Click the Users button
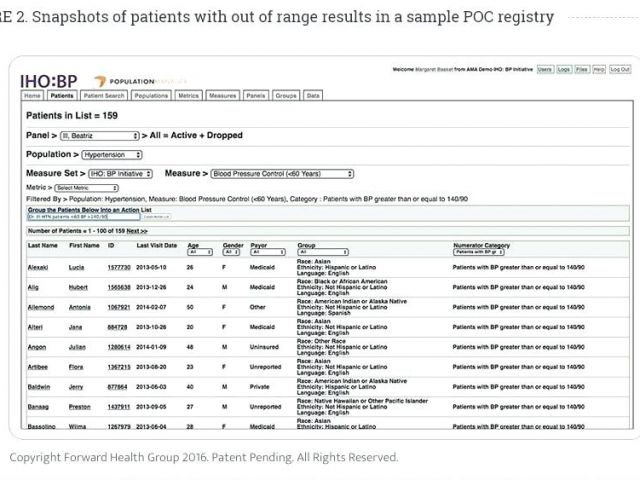Viewport: 640px width, 480px height. tap(545, 69)
